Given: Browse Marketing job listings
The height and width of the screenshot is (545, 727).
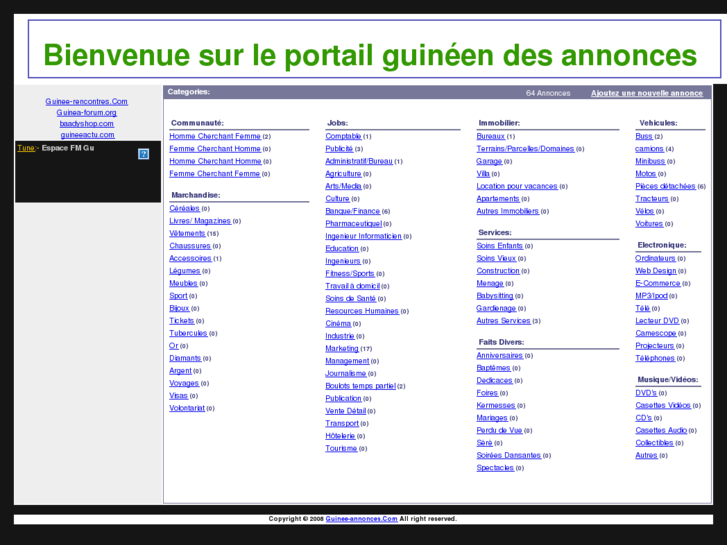Looking at the screenshot, I should click(x=342, y=348).
